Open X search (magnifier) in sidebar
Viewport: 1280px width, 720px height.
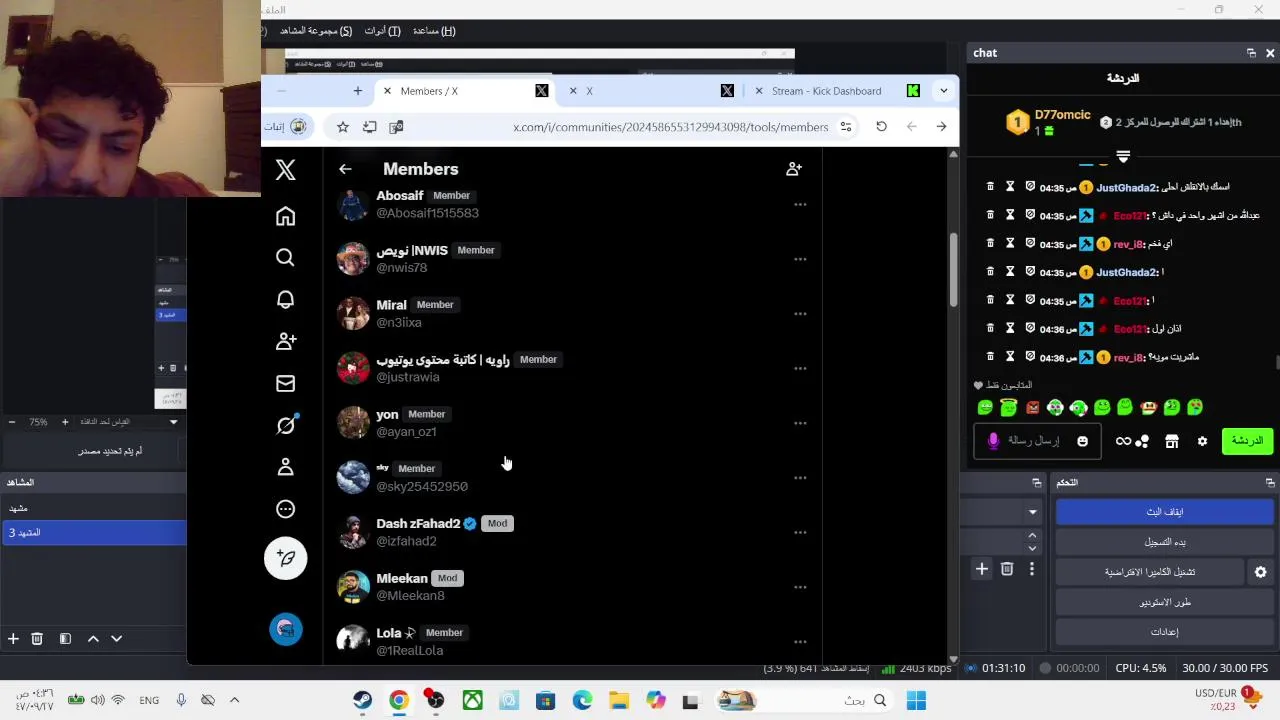(x=286, y=258)
